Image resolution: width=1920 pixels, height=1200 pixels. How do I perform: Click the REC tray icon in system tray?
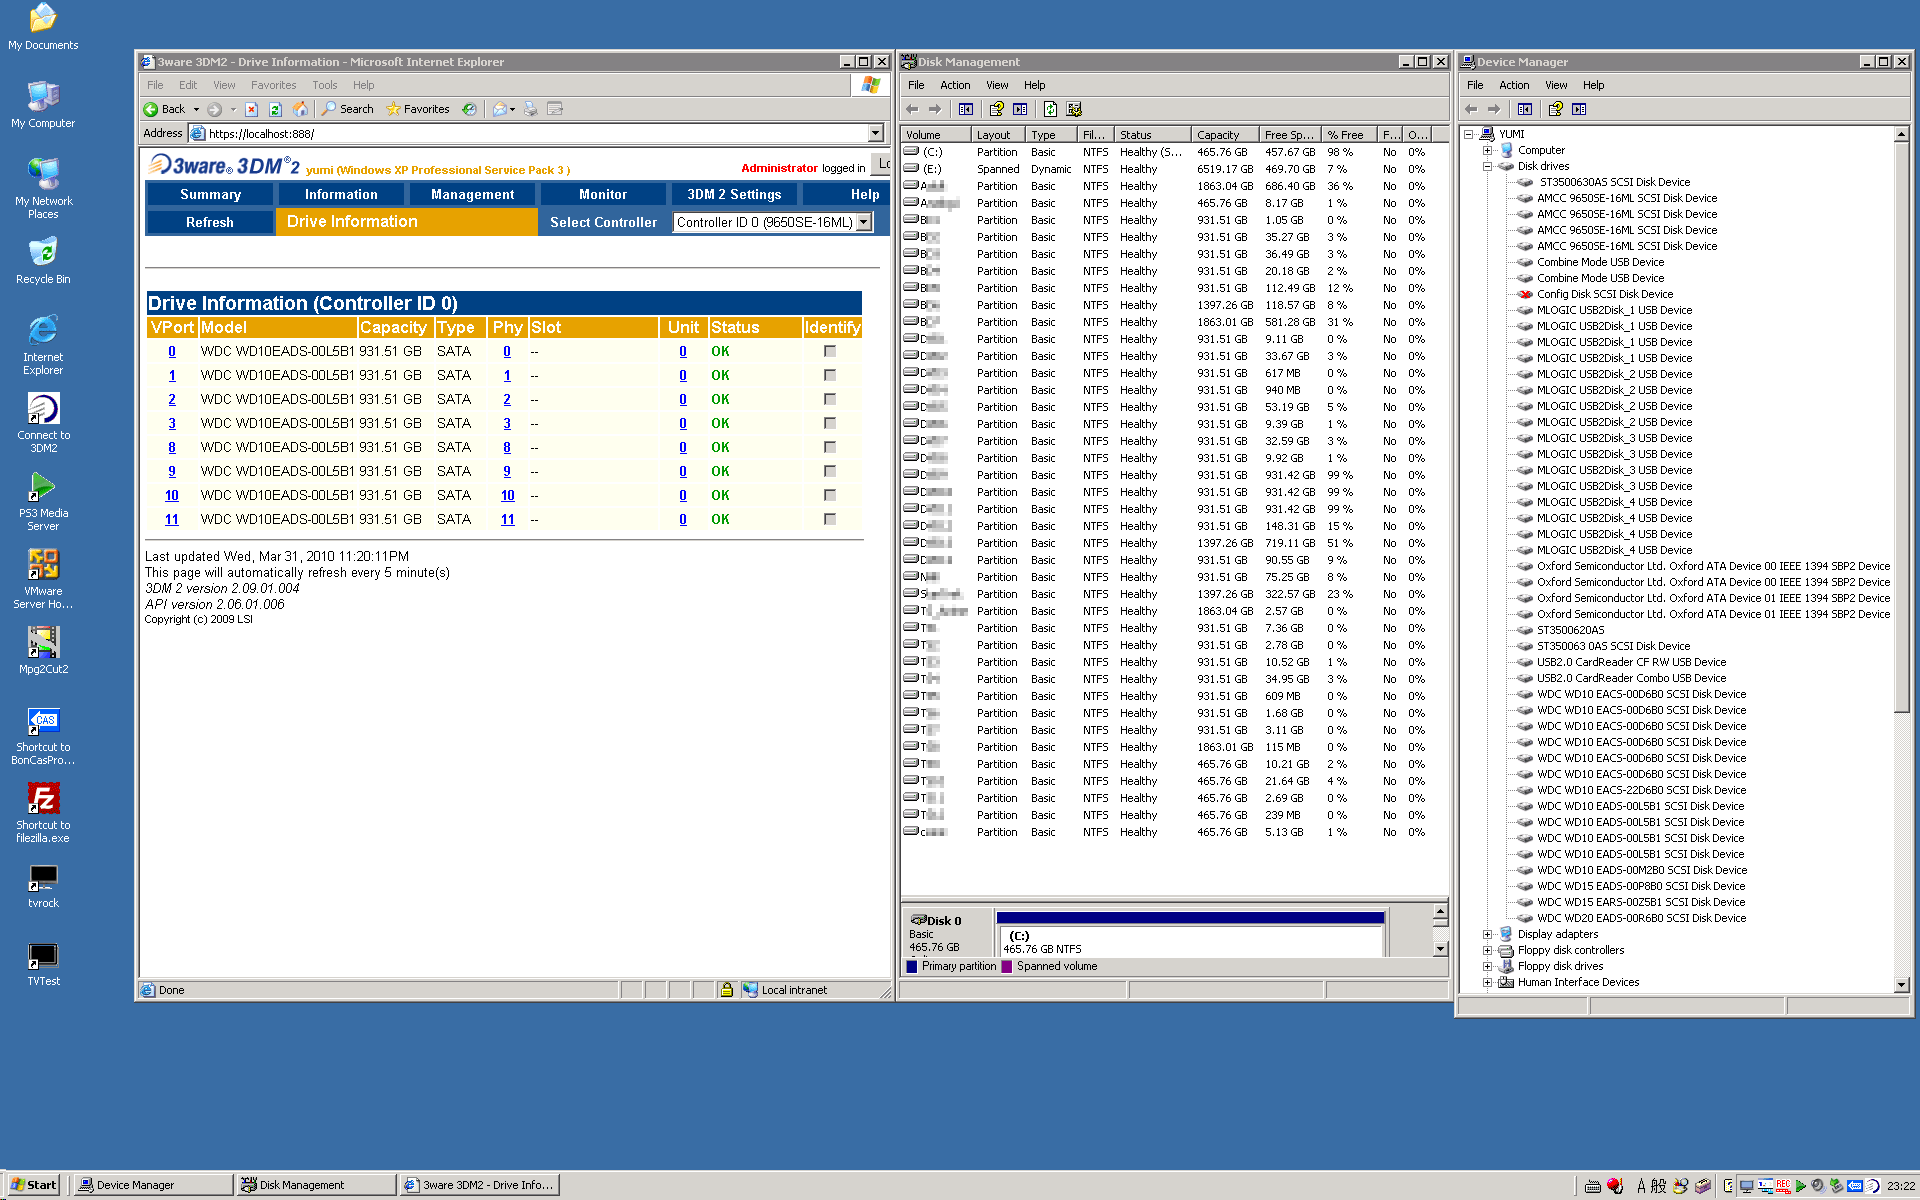1783,1185
